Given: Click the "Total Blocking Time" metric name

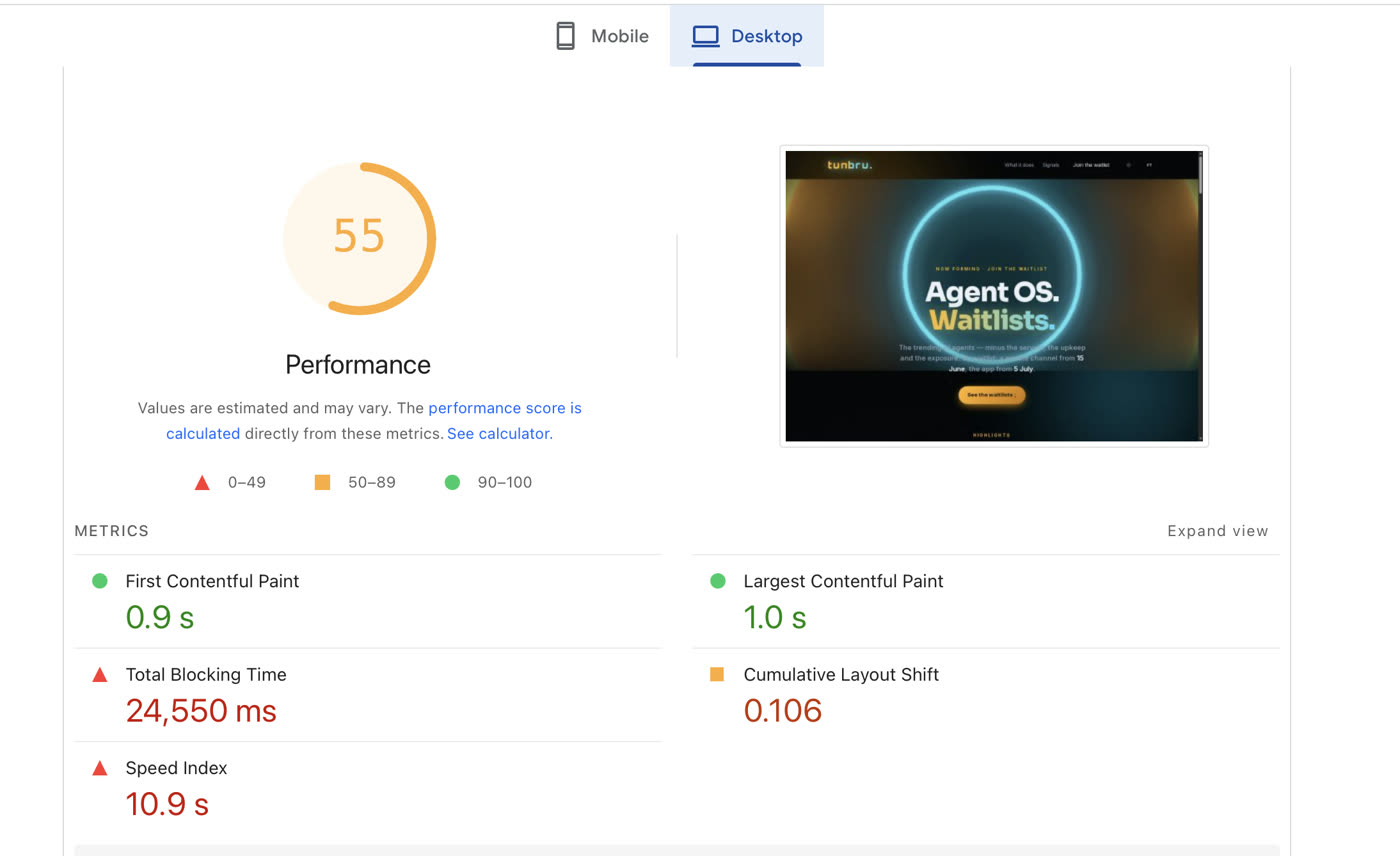Looking at the screenshot, I should 206,675.
